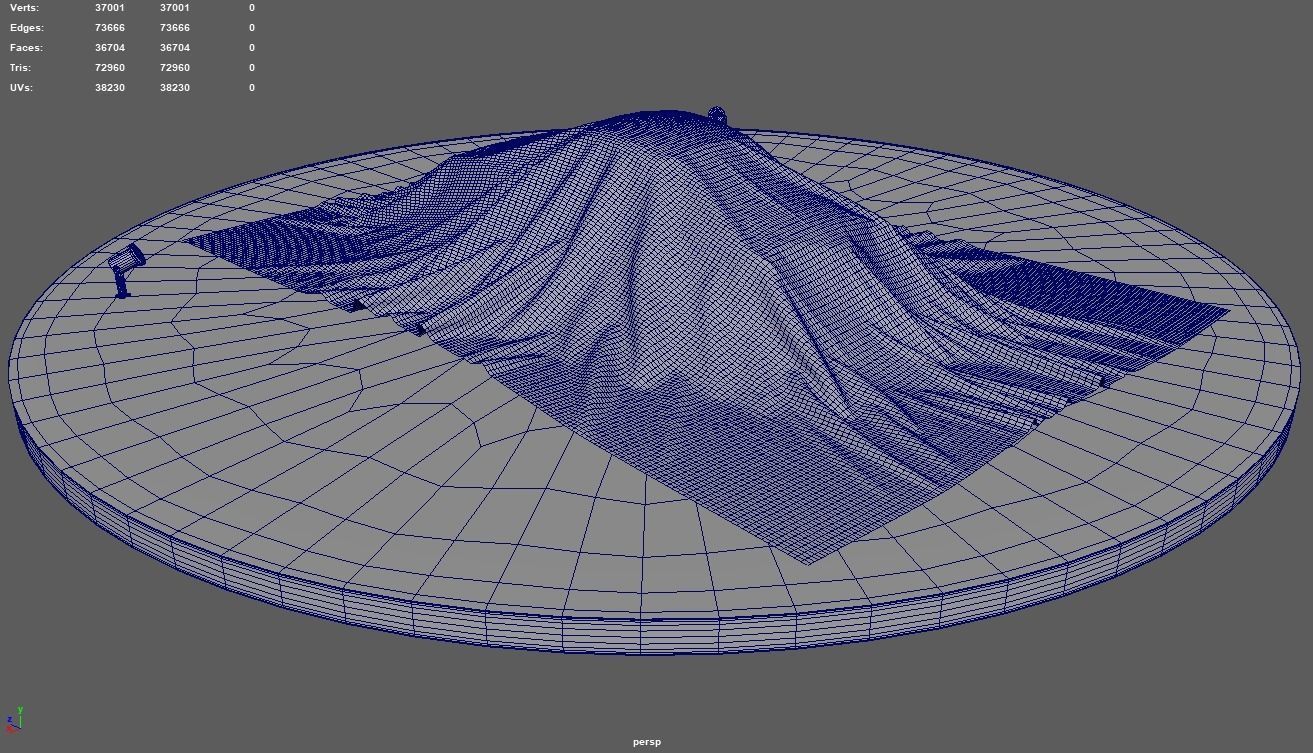This screenshot has width=1313, height=753.
Task: Click the zero value in the Faces row
Action: (252, 48)
